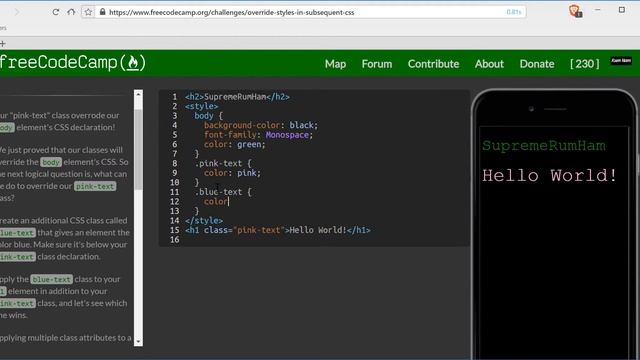Reload the page with the refresh icon

pyautogui.click(x=56, y=12)
